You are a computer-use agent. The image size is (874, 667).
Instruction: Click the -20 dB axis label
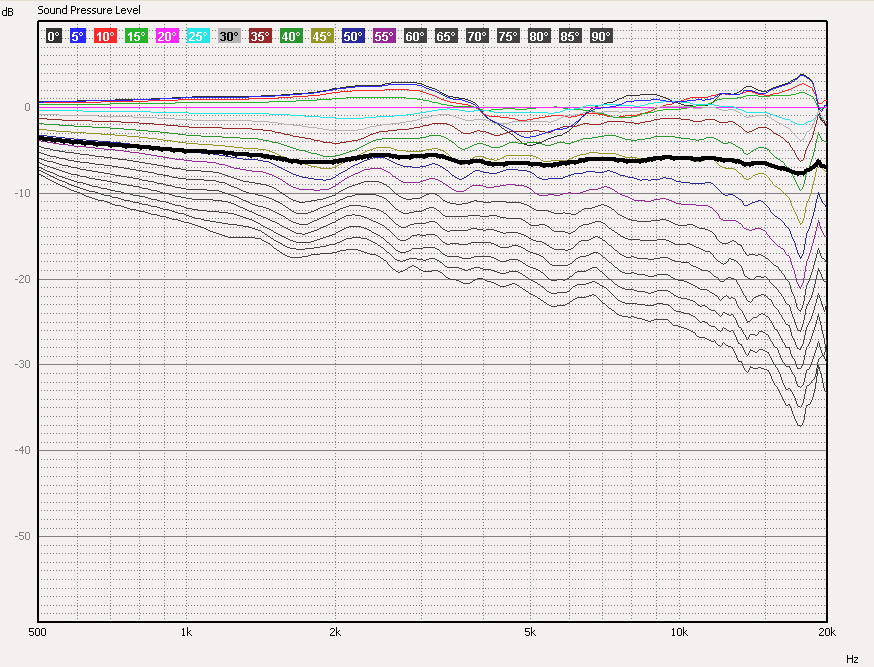coord(23,279)
